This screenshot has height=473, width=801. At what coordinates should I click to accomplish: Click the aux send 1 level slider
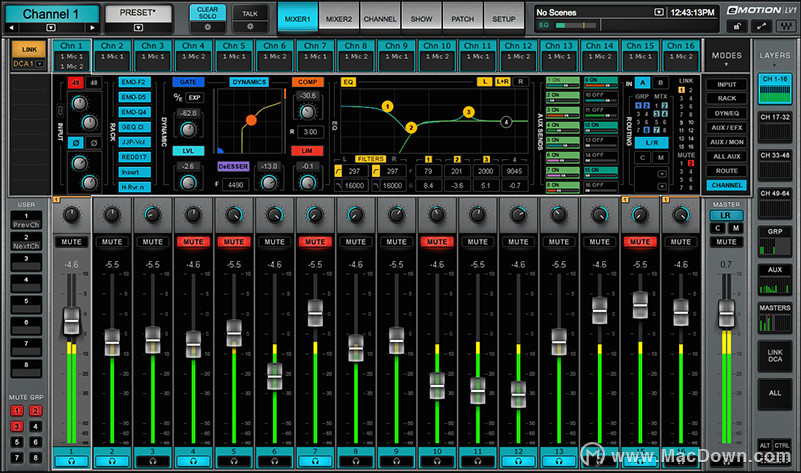562,85
